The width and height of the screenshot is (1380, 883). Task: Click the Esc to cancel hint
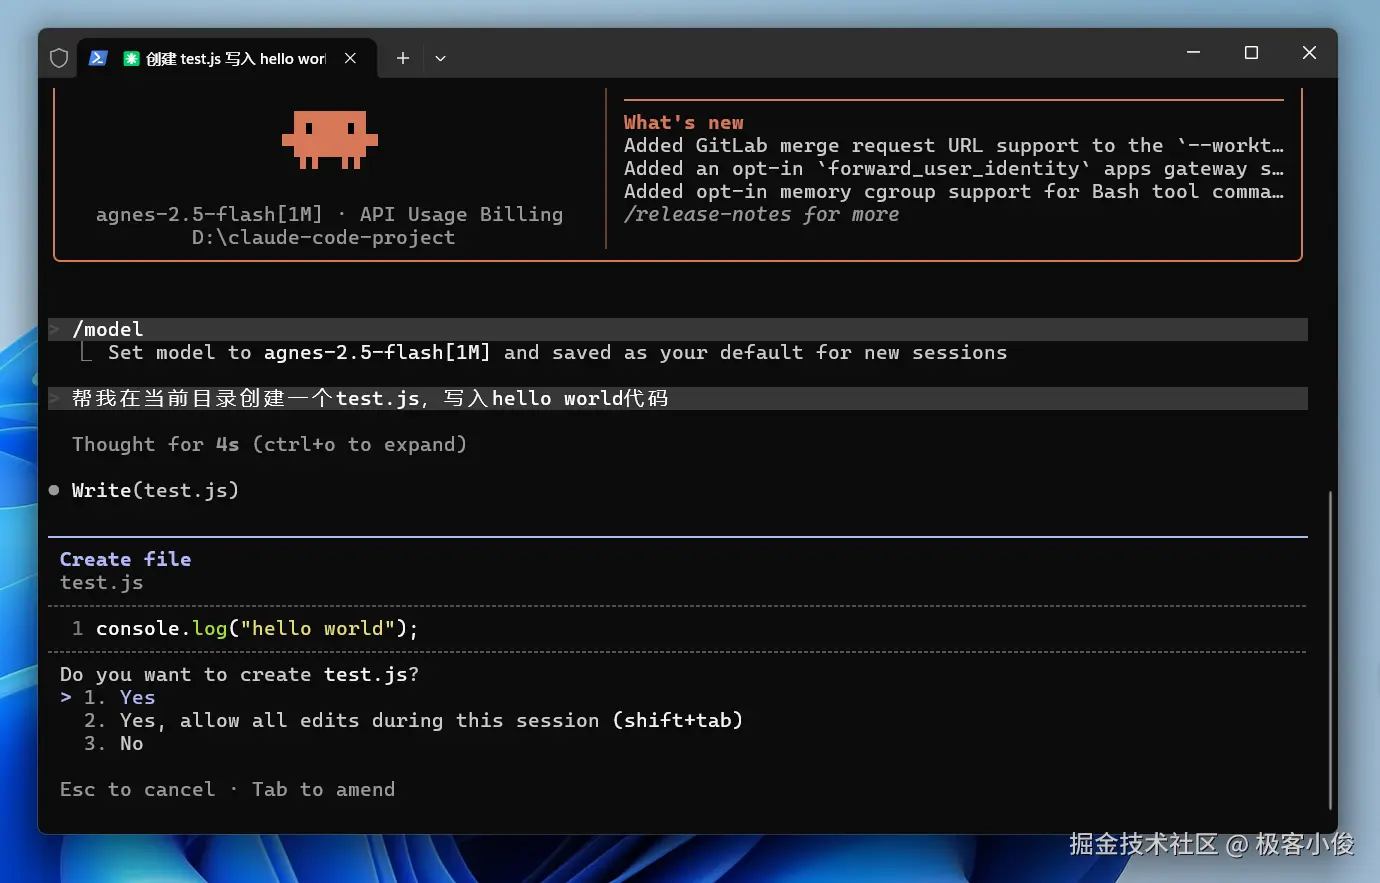click(137, 789)
